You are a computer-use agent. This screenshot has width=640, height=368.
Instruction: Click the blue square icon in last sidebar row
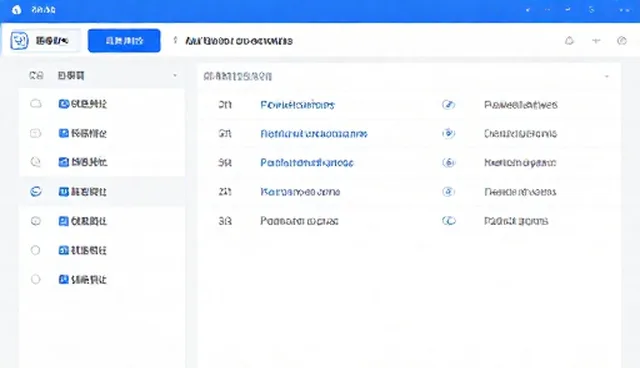coord(64,279)
